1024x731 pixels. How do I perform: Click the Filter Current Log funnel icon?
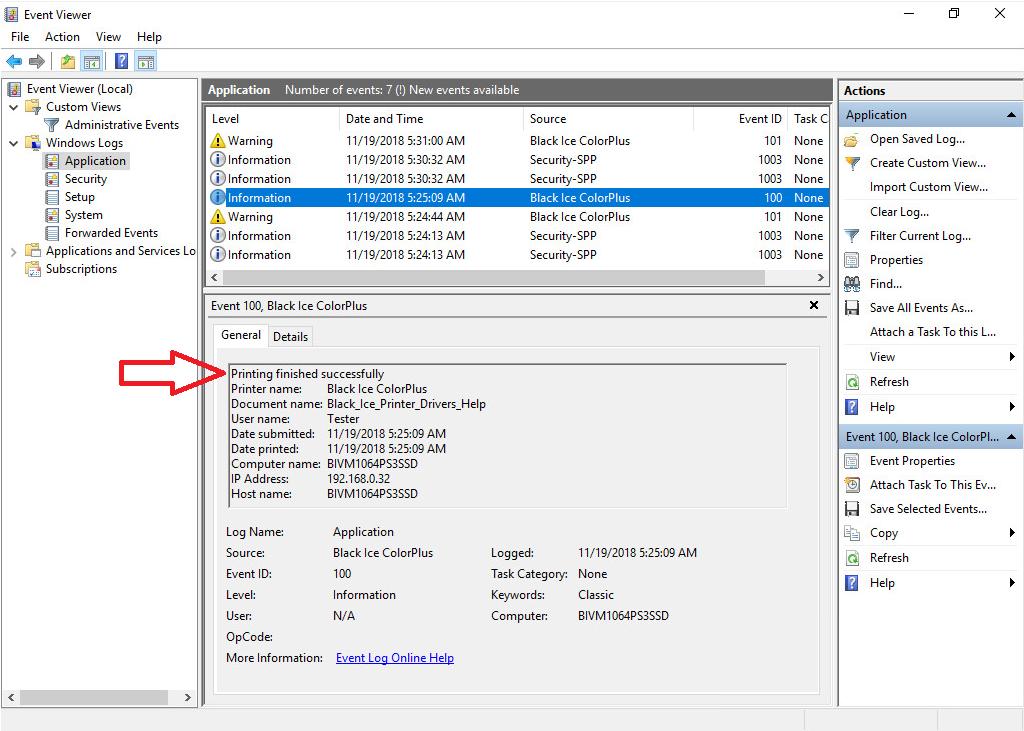click(852, 236)
